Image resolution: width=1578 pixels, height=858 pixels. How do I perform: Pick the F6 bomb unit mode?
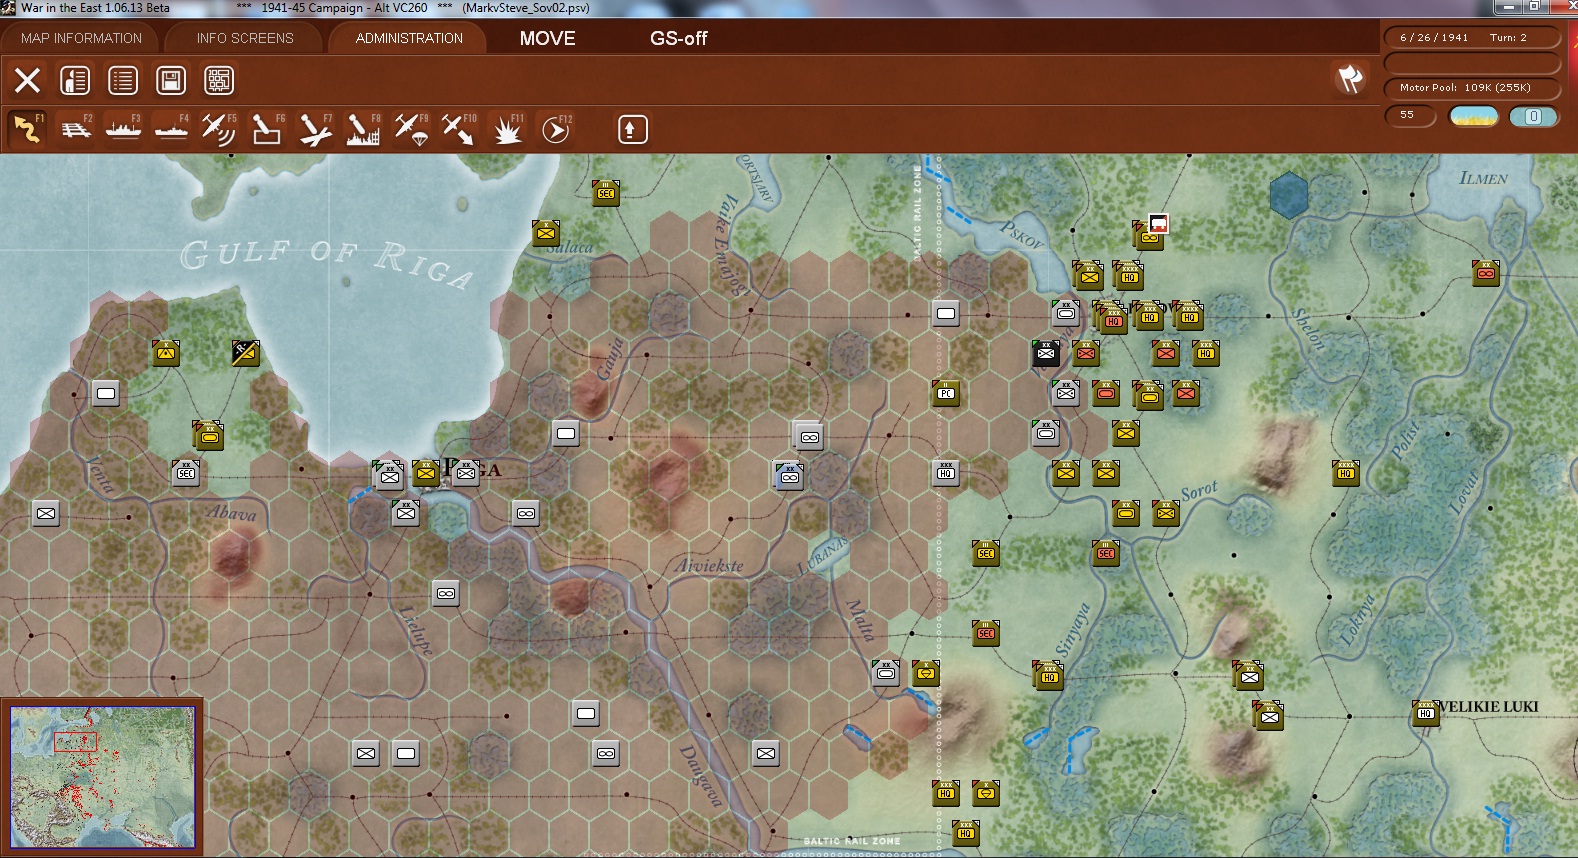pyautogui.click(x=267, y=129)
